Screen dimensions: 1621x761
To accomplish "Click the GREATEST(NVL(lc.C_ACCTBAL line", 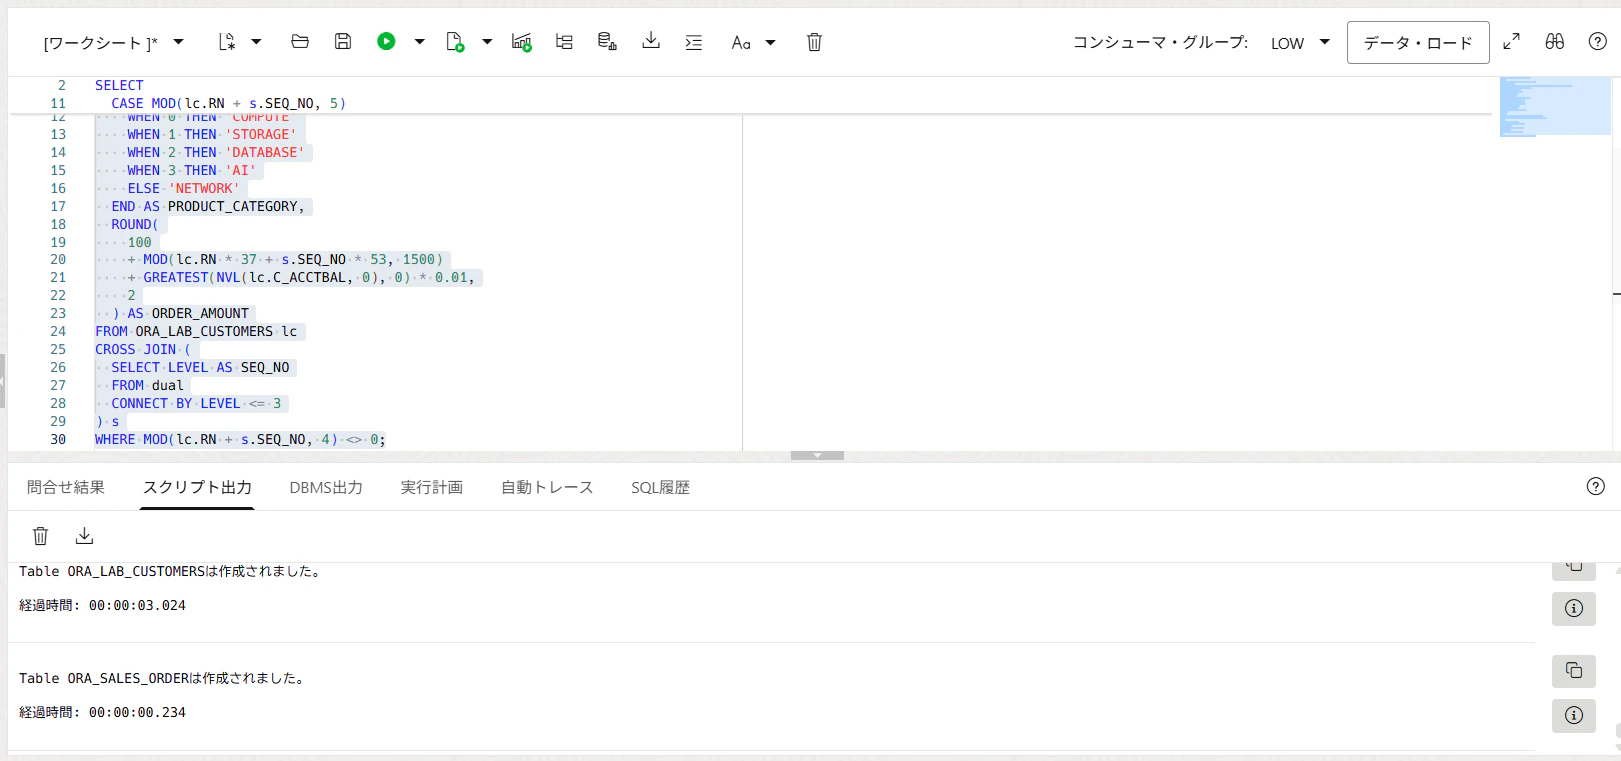I will 301,277.
